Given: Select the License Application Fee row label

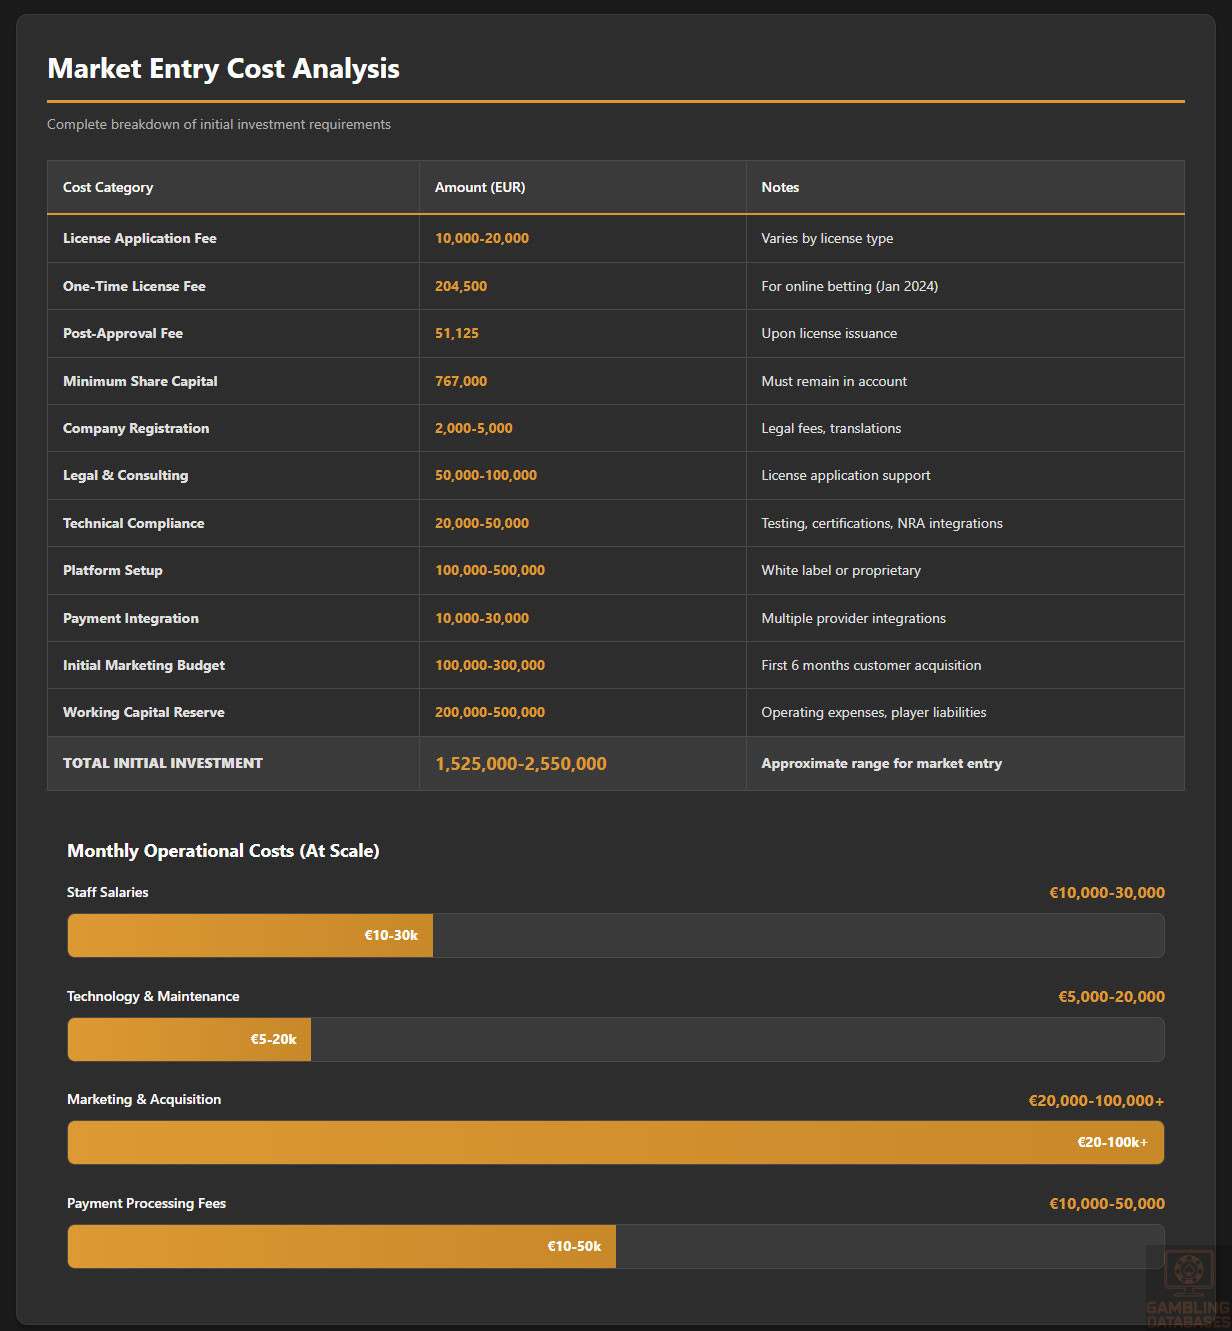Looking at the screenshot, I should [140, 238].
